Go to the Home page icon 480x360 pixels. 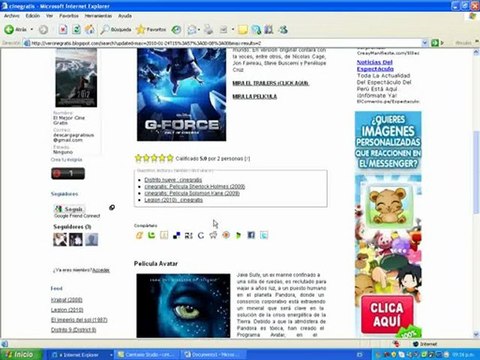(x=90, y=30)
